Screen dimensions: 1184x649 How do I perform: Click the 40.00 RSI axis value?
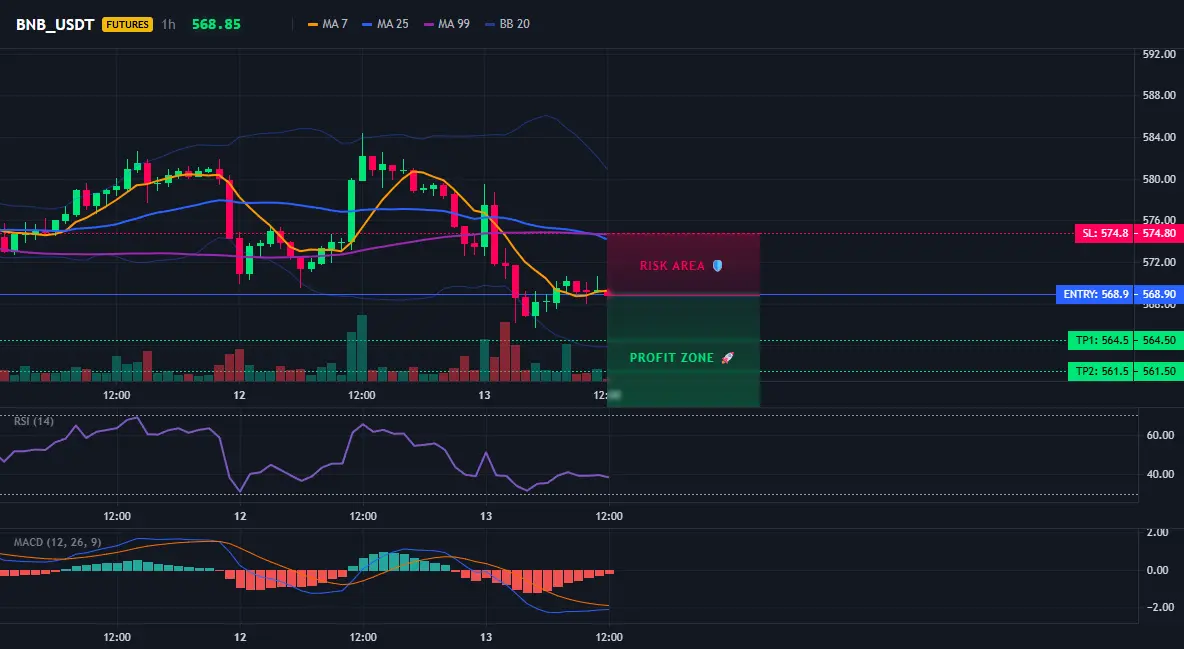pos(1161,474)
